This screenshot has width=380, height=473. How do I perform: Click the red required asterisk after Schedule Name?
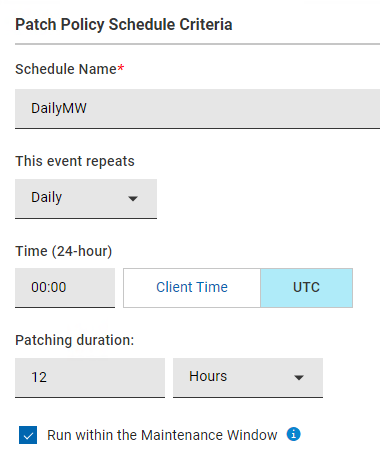[x=121, y=68]
